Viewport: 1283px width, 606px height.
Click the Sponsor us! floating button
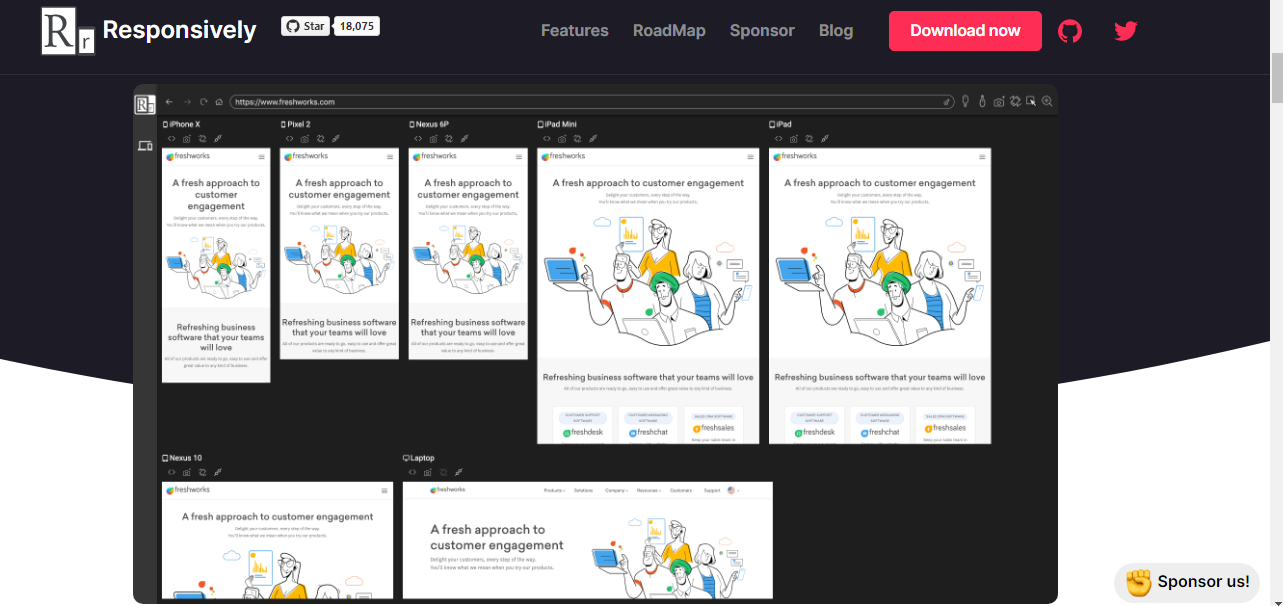click(x=1187, y=582)
